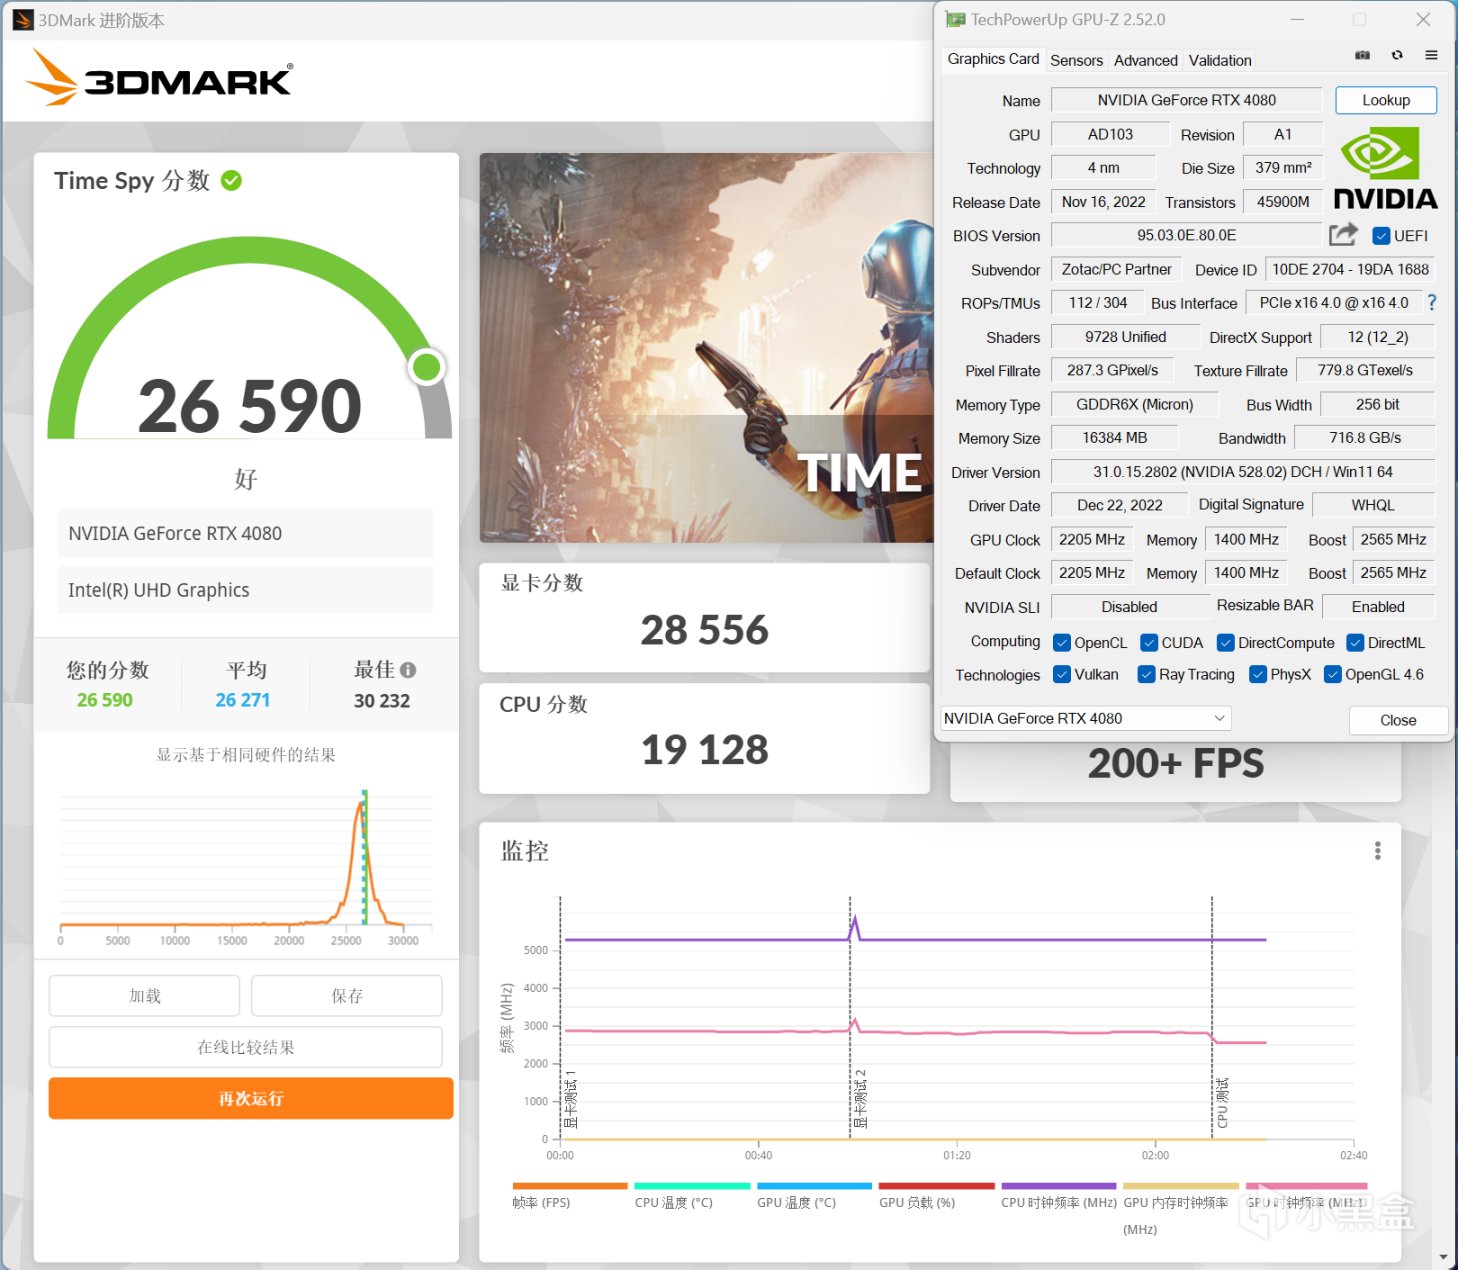The height and width of the screenshot is (1270, 1458).
Task: Close the GPU-Z window with the X
Action: tap(1423, 19)
